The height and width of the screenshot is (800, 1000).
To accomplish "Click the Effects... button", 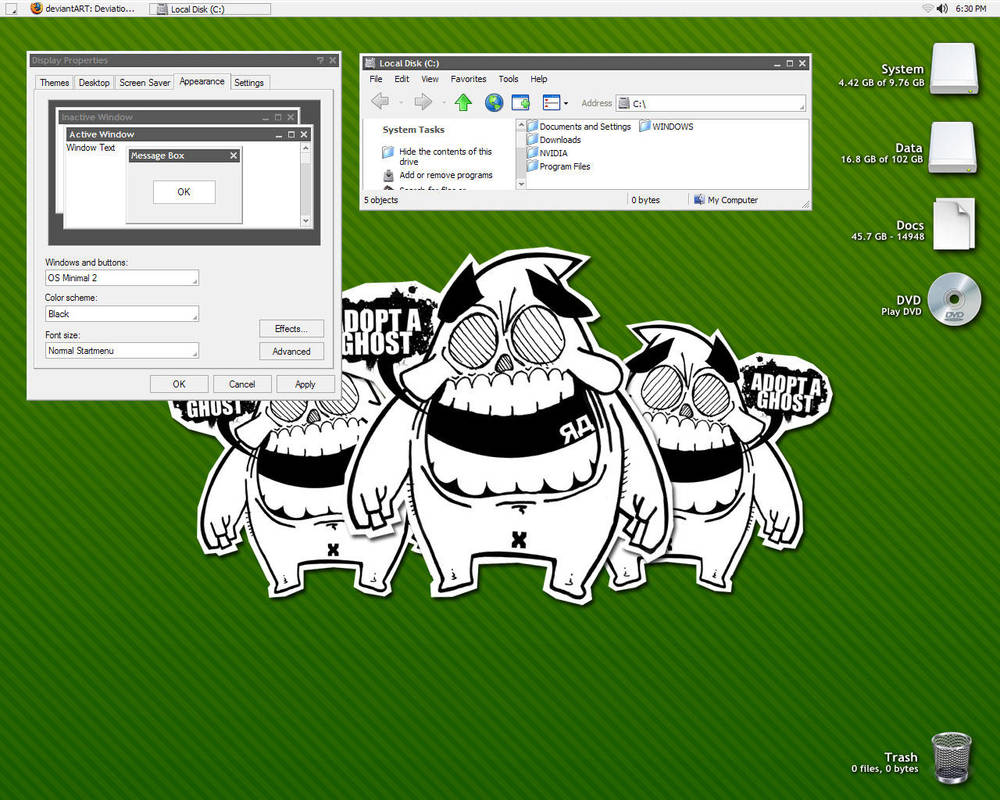I will (x=291, y=329).
